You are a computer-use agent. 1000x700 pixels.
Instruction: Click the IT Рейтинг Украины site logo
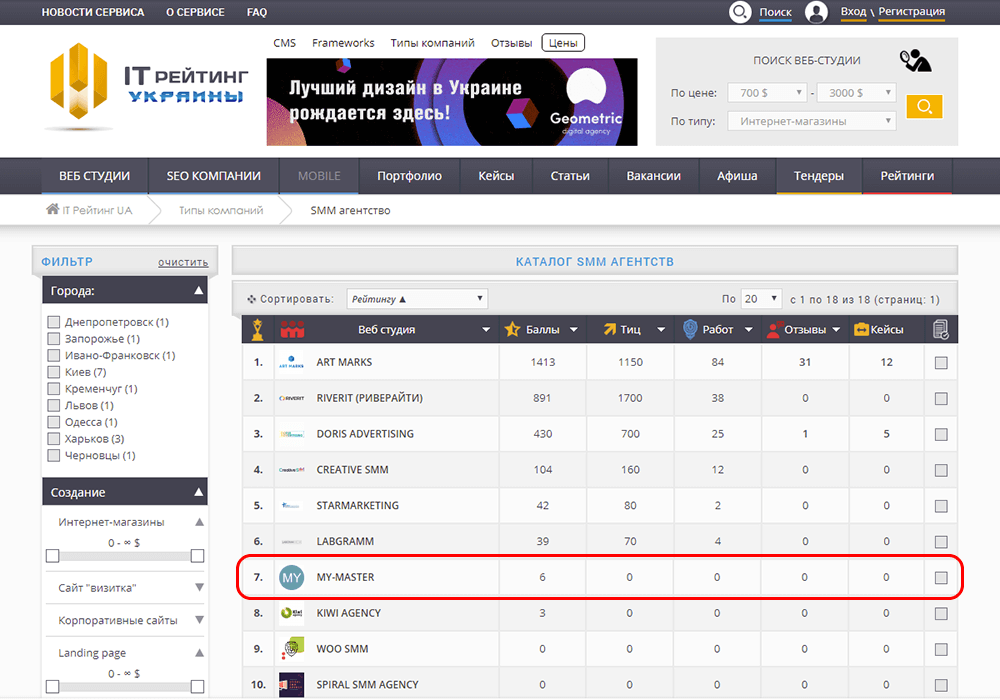point(148,85)
